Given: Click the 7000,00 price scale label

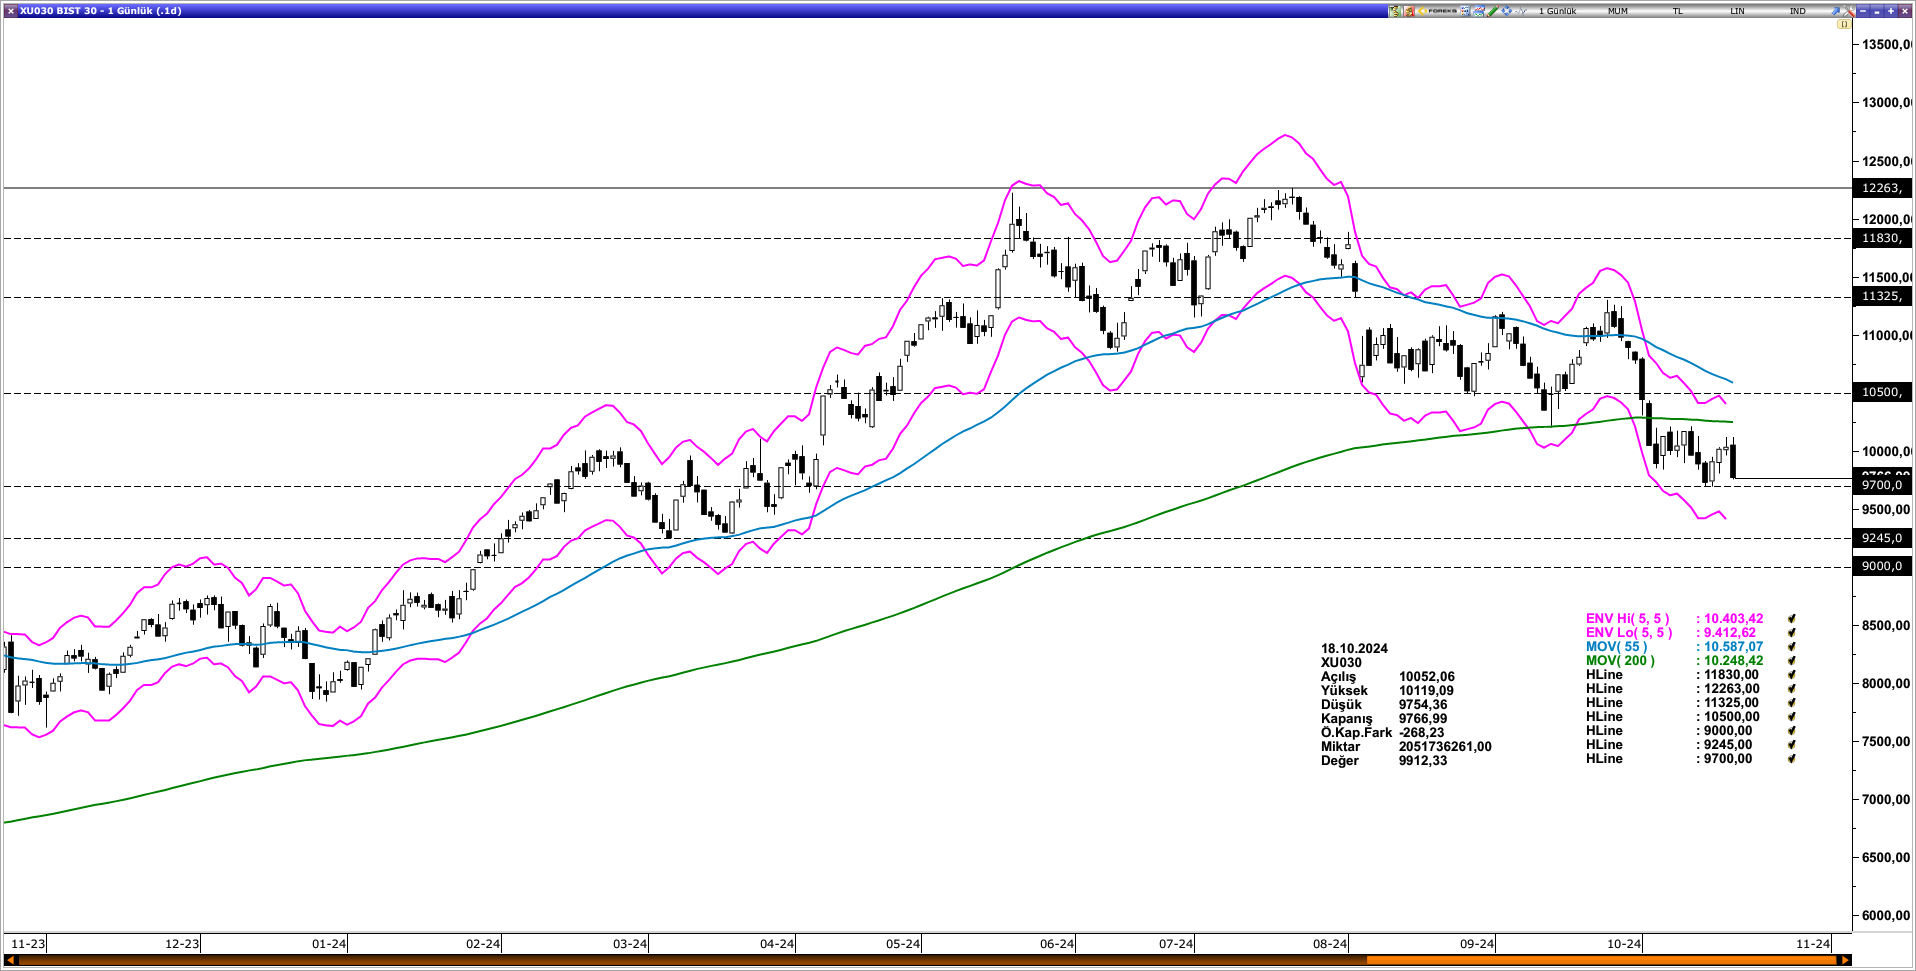Looking at the screenshot, I should coord(1886,800).
